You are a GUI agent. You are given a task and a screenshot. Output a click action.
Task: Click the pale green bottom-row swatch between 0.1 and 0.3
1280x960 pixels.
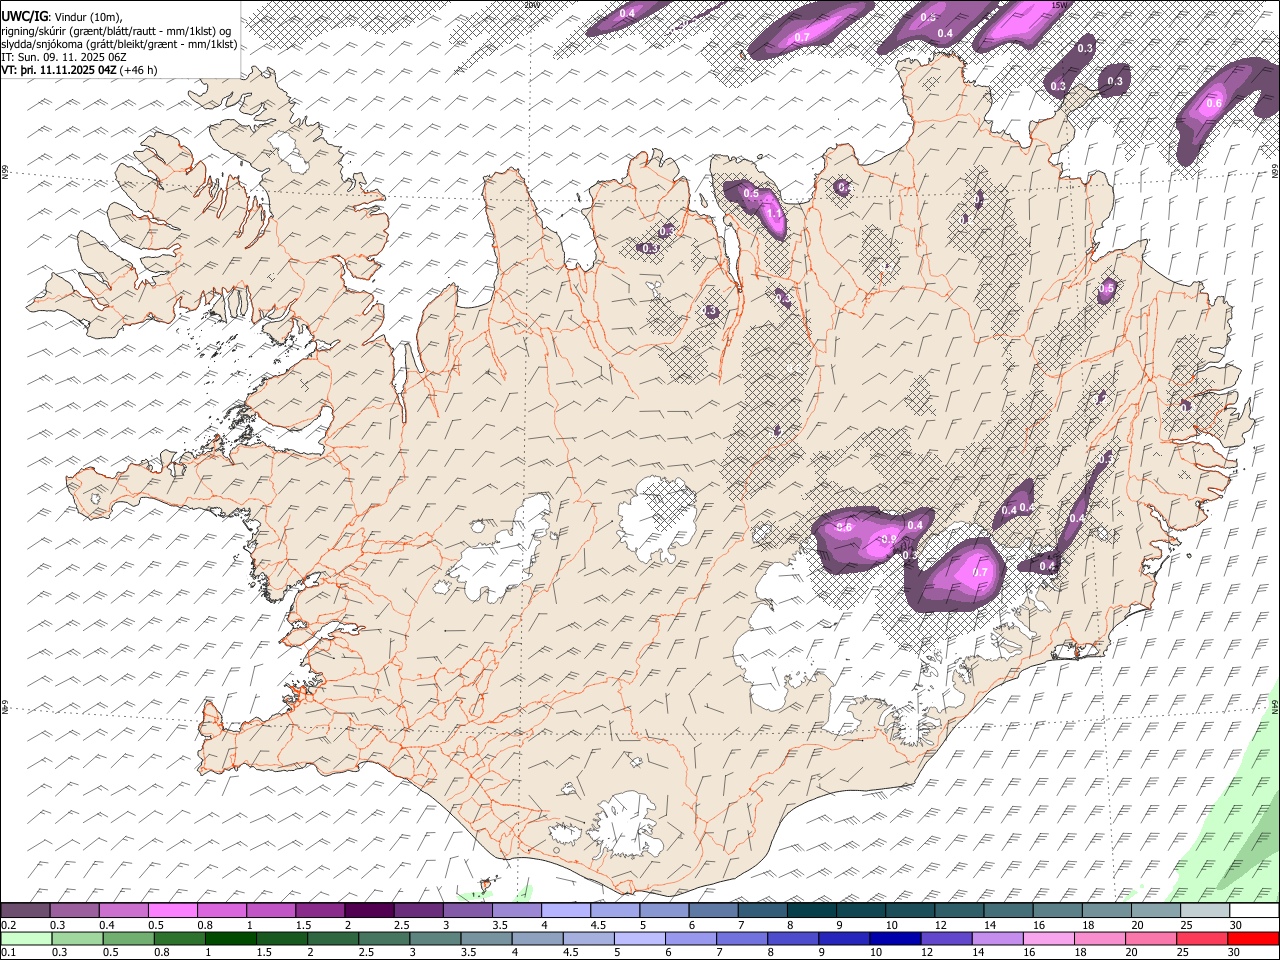pos(26,938)
